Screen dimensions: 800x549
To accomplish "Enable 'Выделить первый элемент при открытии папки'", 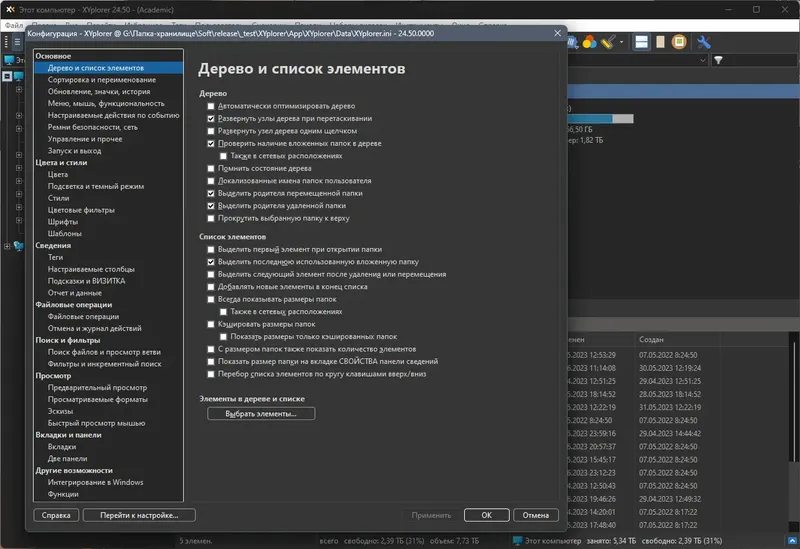I will click(x=211, y=249).
